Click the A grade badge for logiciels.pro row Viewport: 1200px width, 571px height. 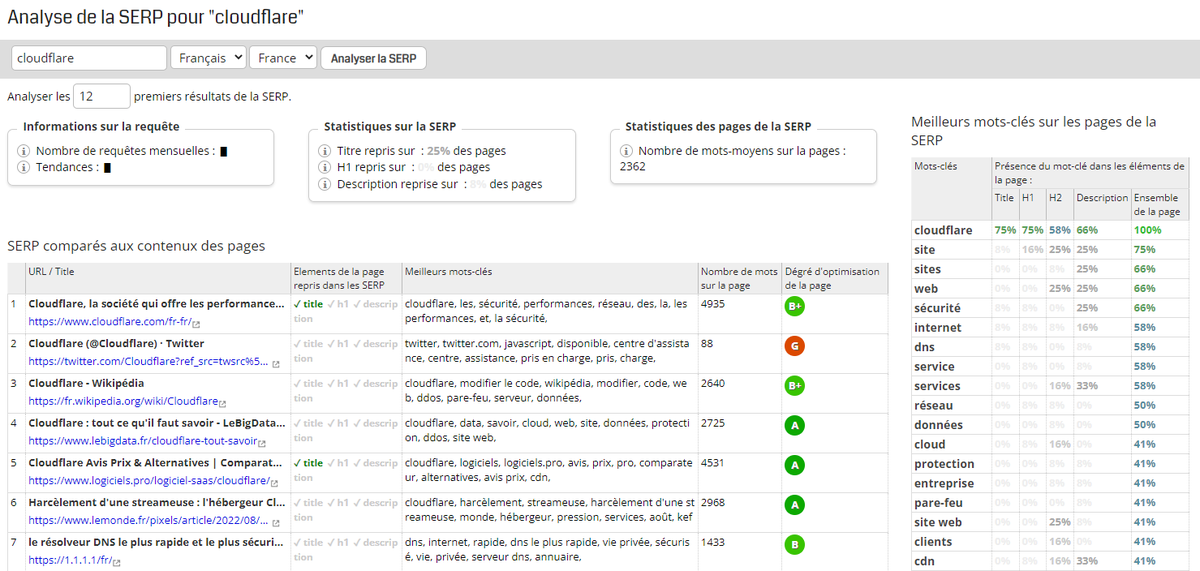tap(795, 466)
